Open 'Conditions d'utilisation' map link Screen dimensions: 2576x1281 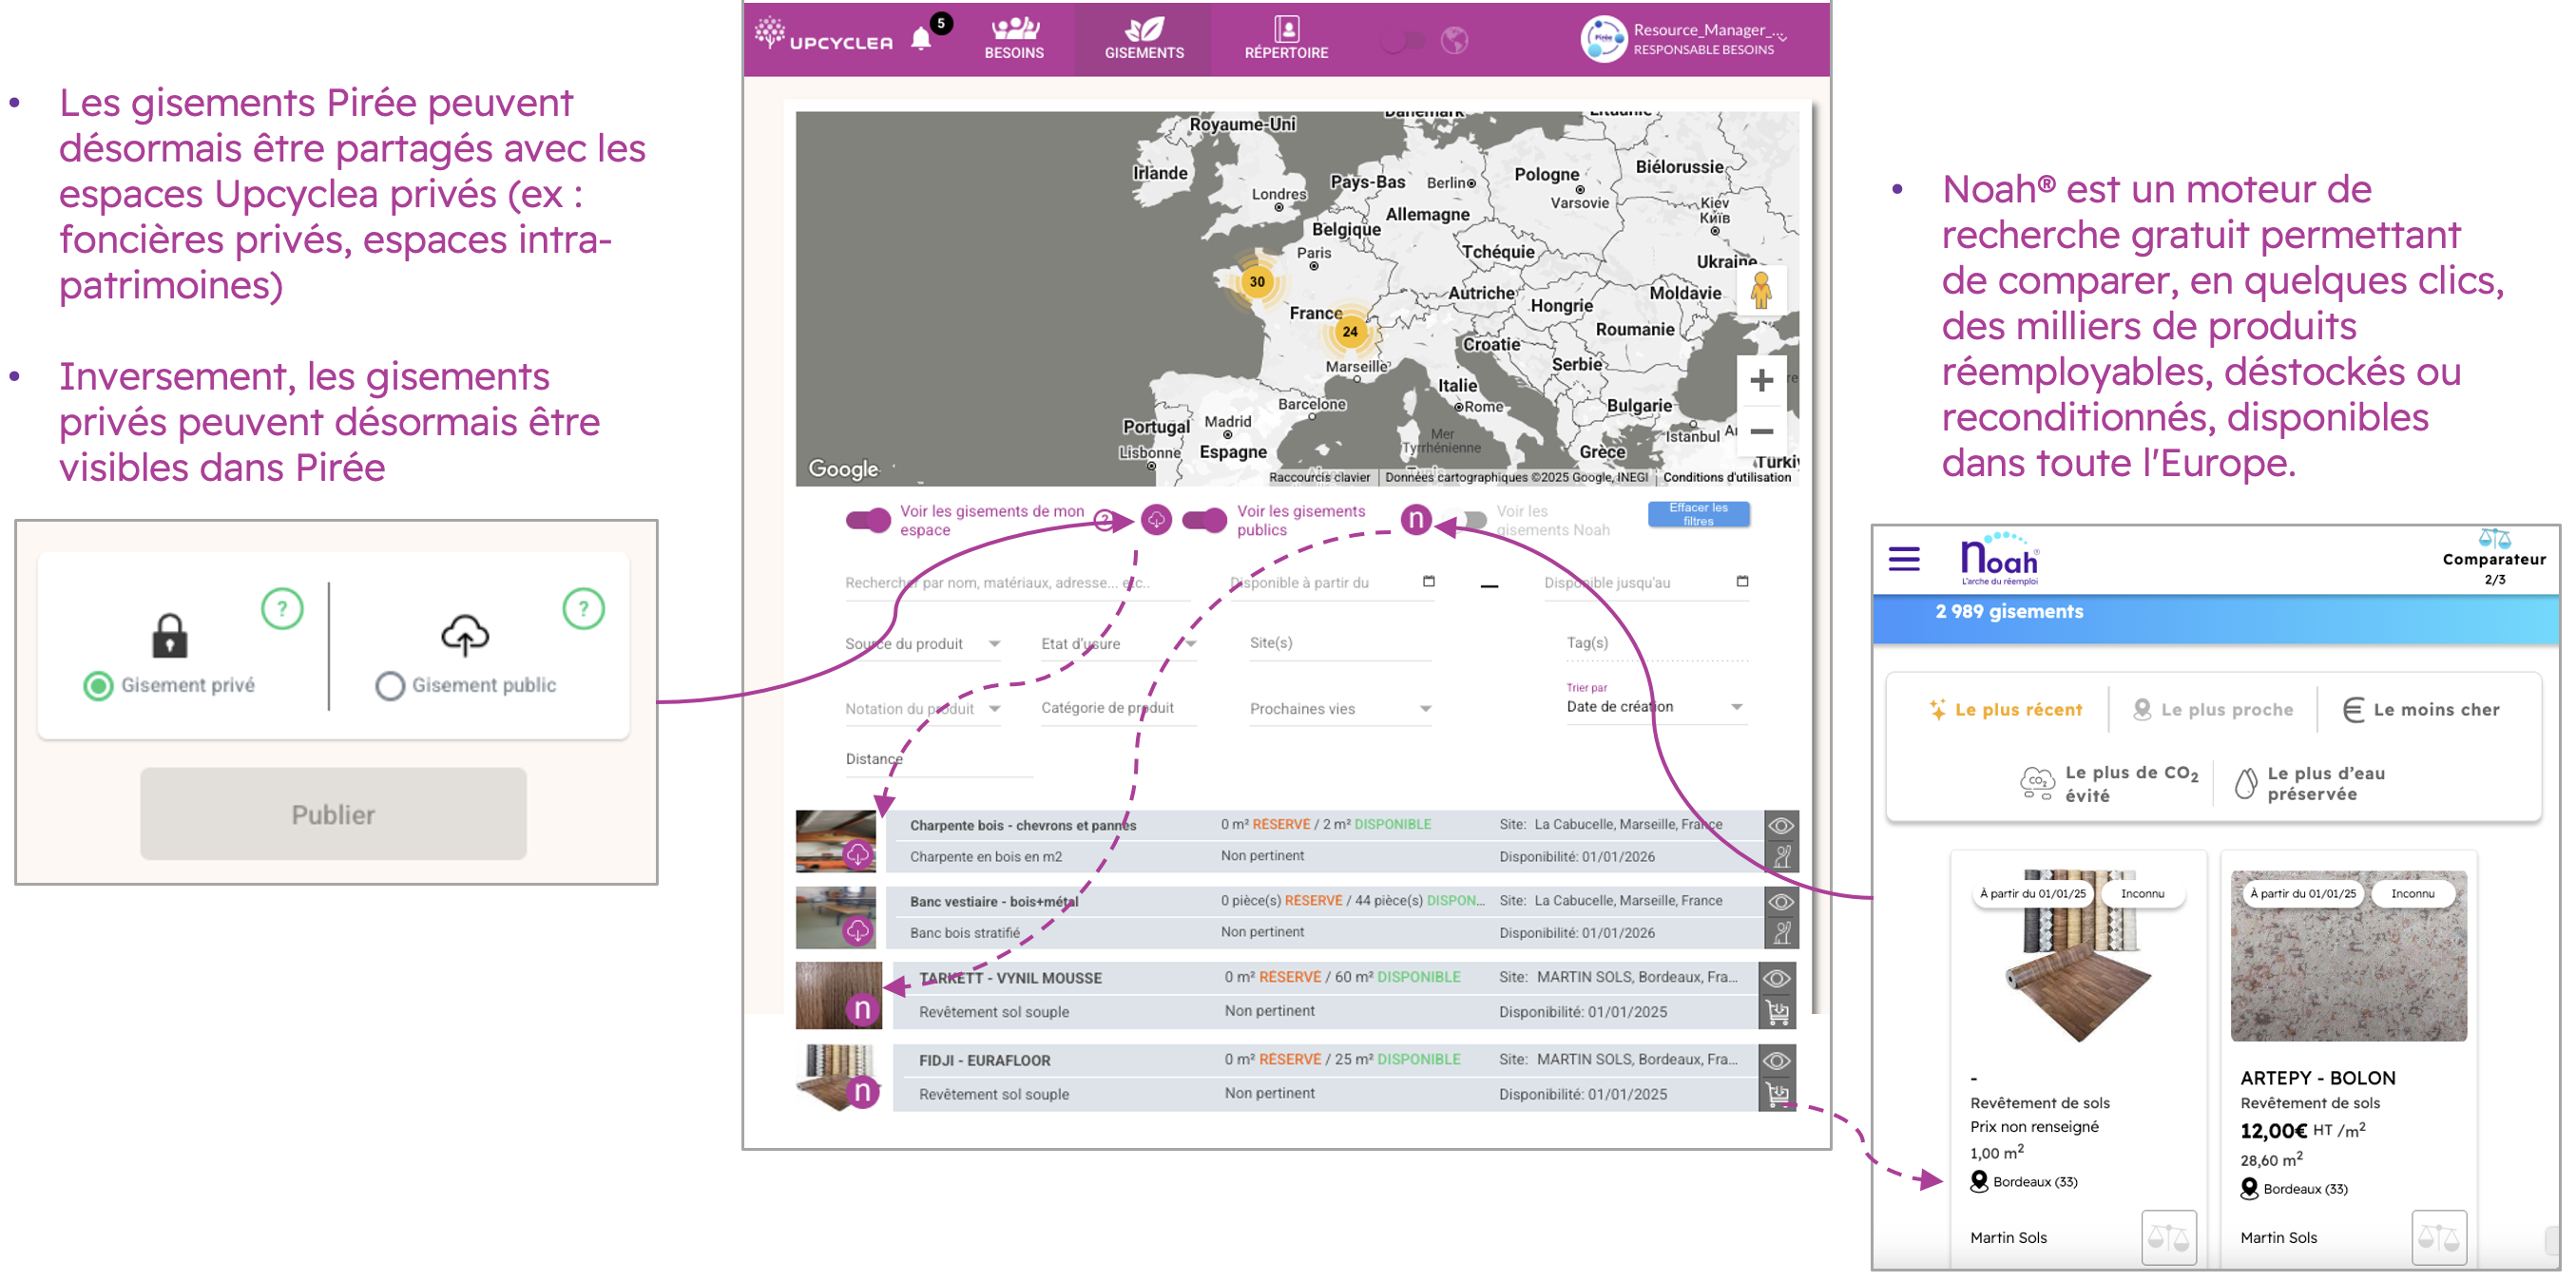pyautogui.click(x=1726, y=478)
